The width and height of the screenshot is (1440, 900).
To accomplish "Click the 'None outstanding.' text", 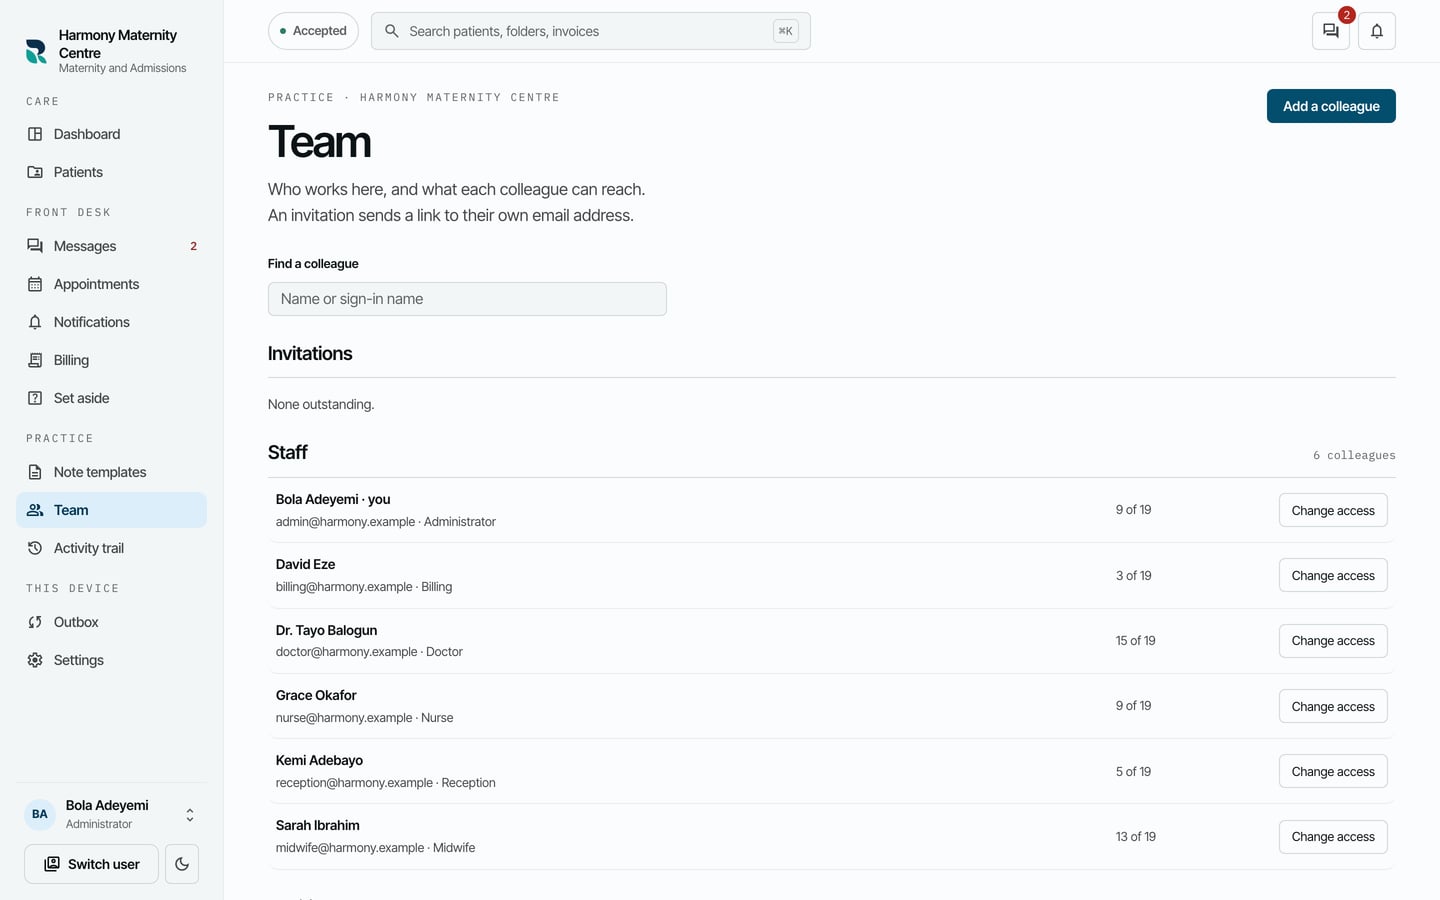I will point(321,404).
